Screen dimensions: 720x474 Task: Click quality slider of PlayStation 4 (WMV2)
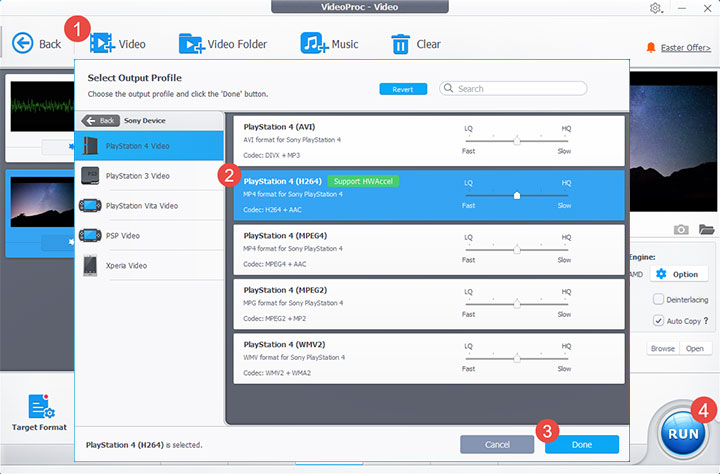pyautogui.click(x=517, y=358)
